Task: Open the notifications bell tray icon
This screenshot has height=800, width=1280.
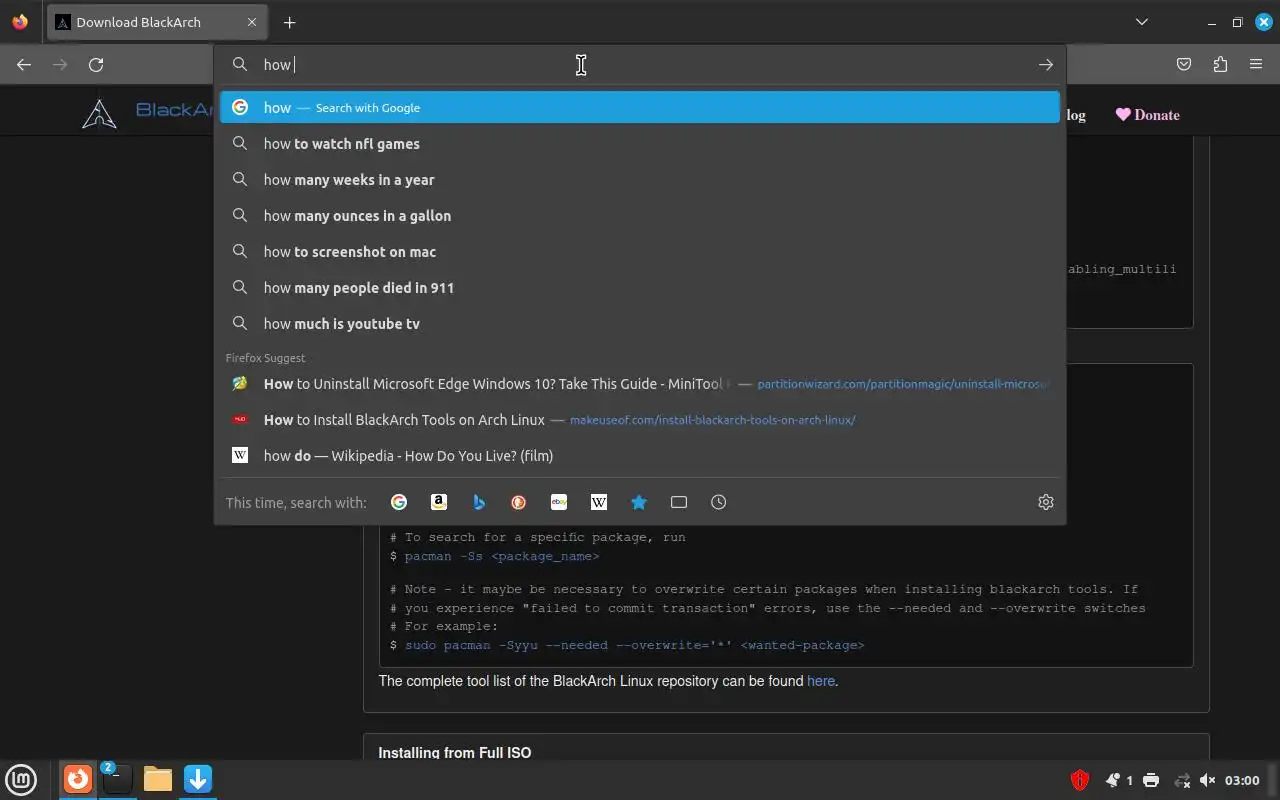Action: pos(1113,780)
